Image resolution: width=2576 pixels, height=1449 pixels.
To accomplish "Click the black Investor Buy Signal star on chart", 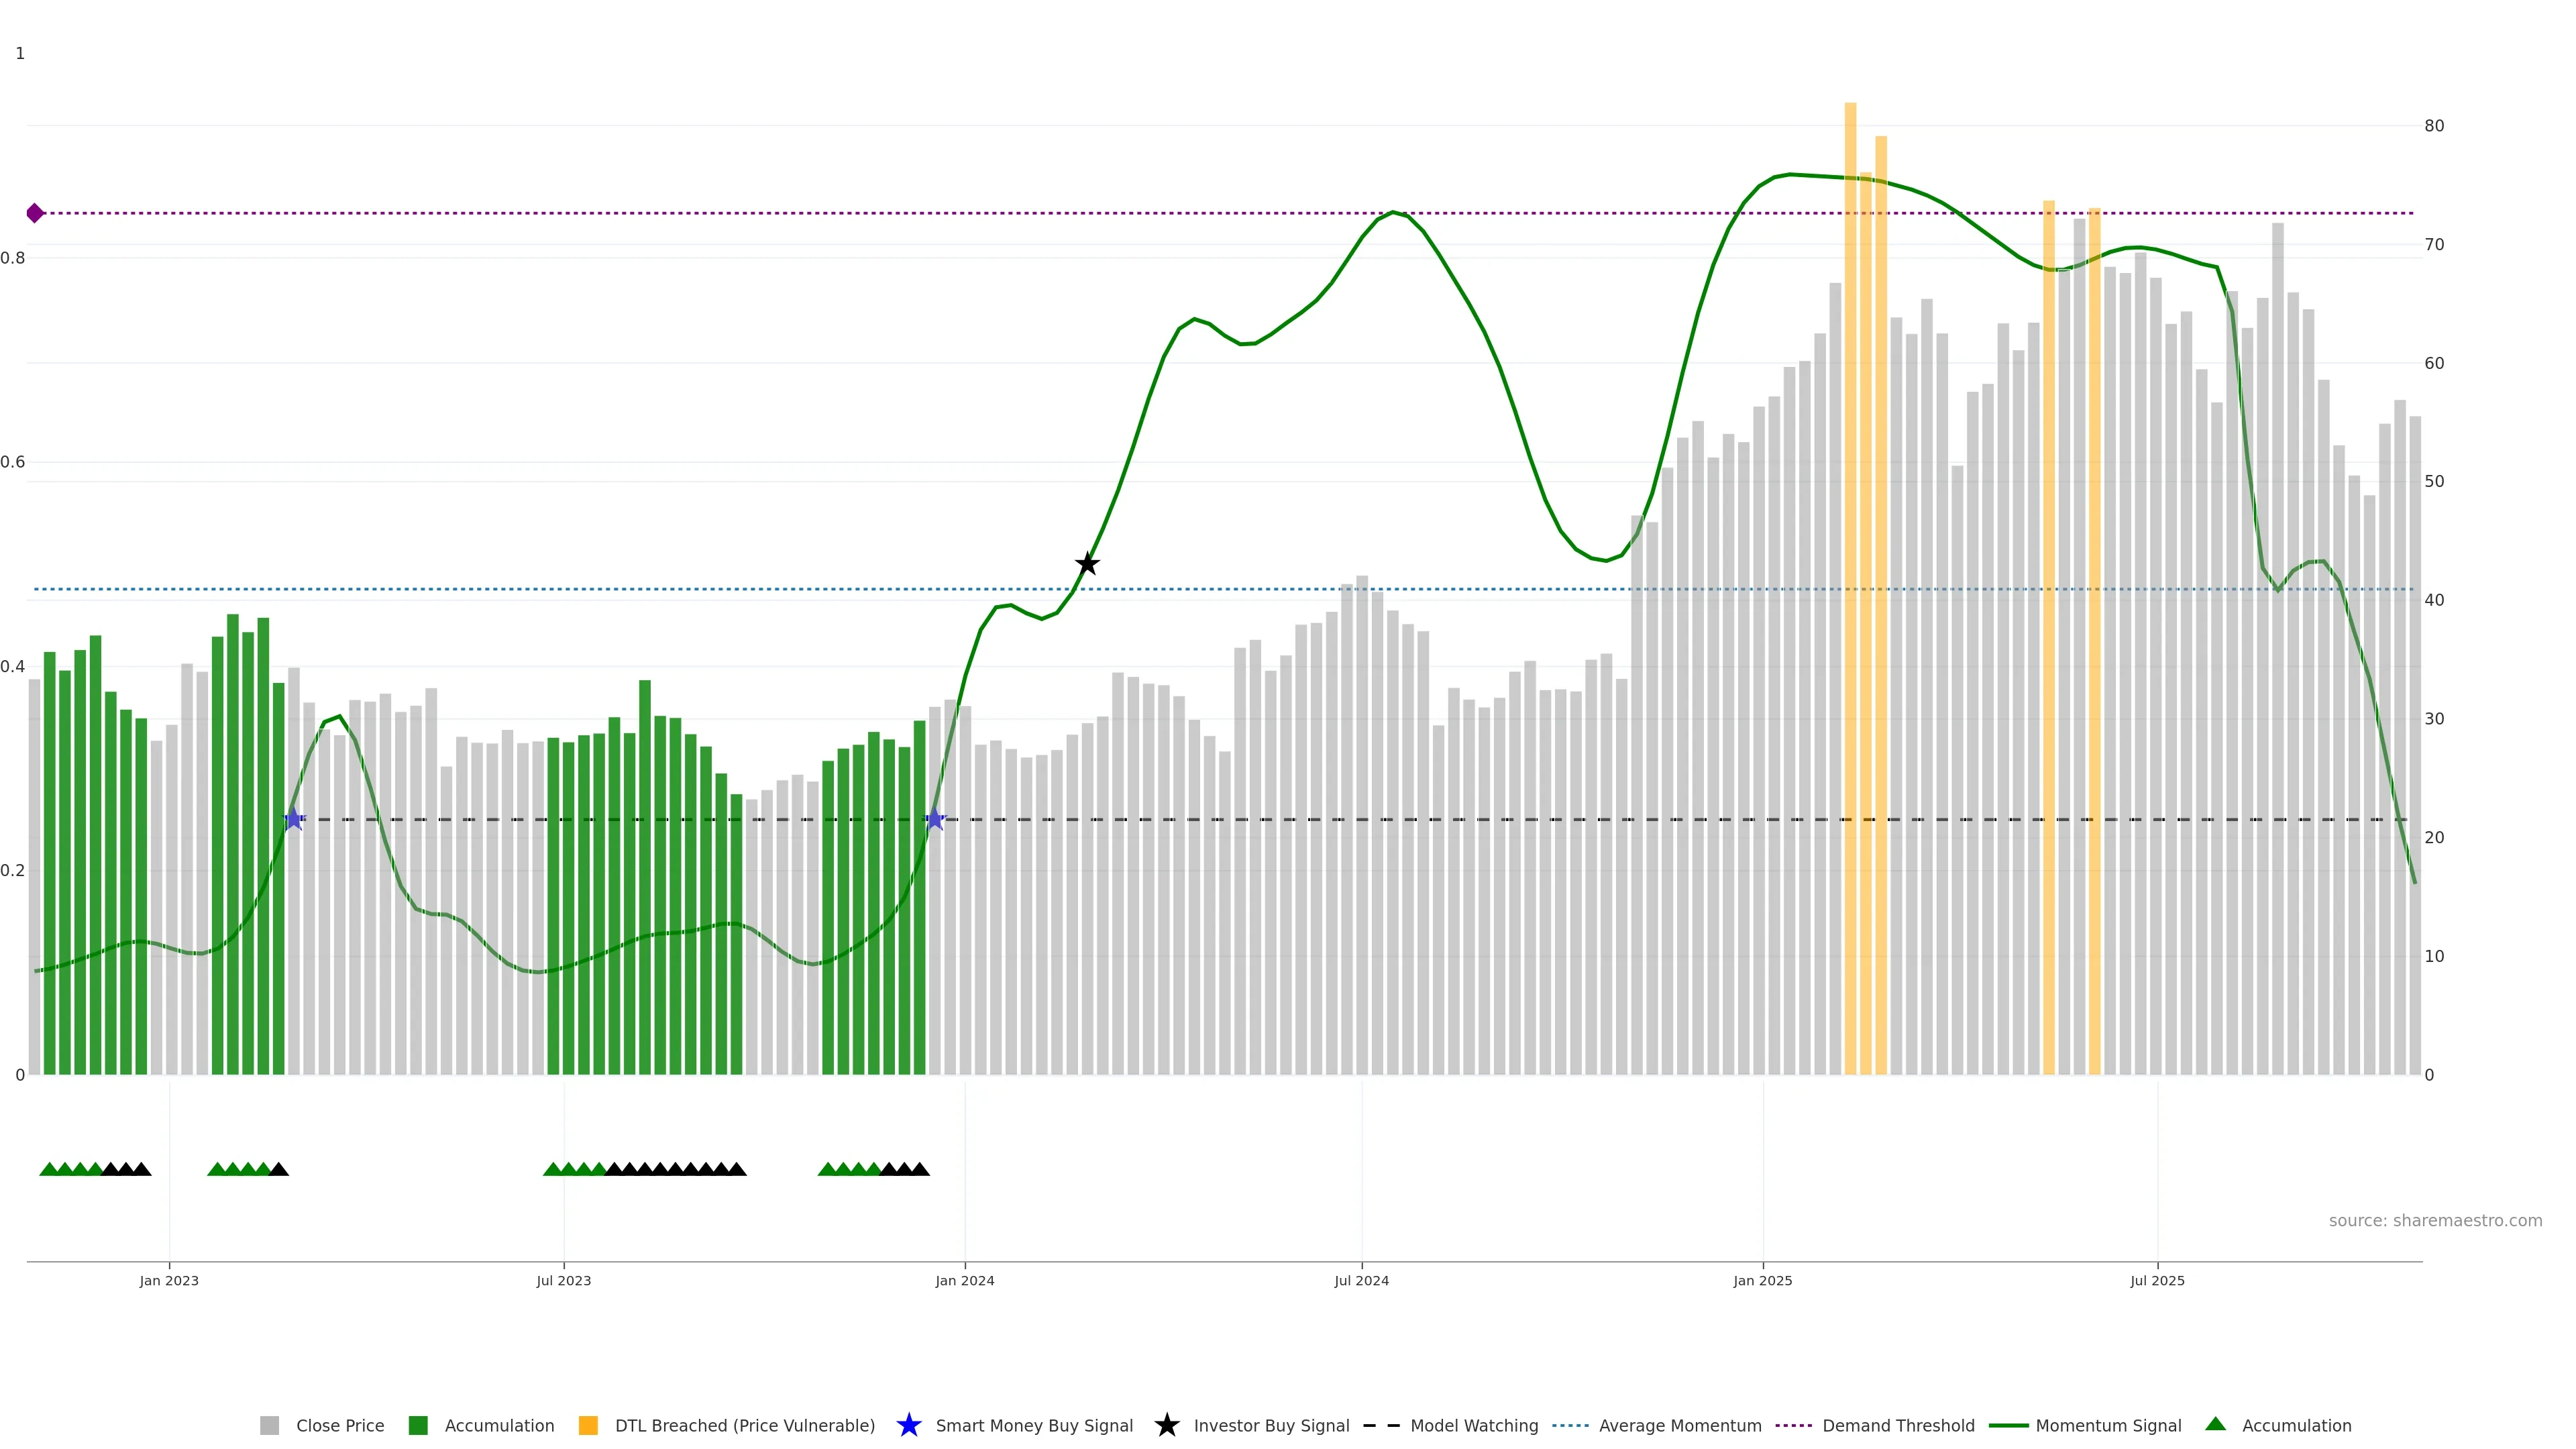I will 1087,564.
